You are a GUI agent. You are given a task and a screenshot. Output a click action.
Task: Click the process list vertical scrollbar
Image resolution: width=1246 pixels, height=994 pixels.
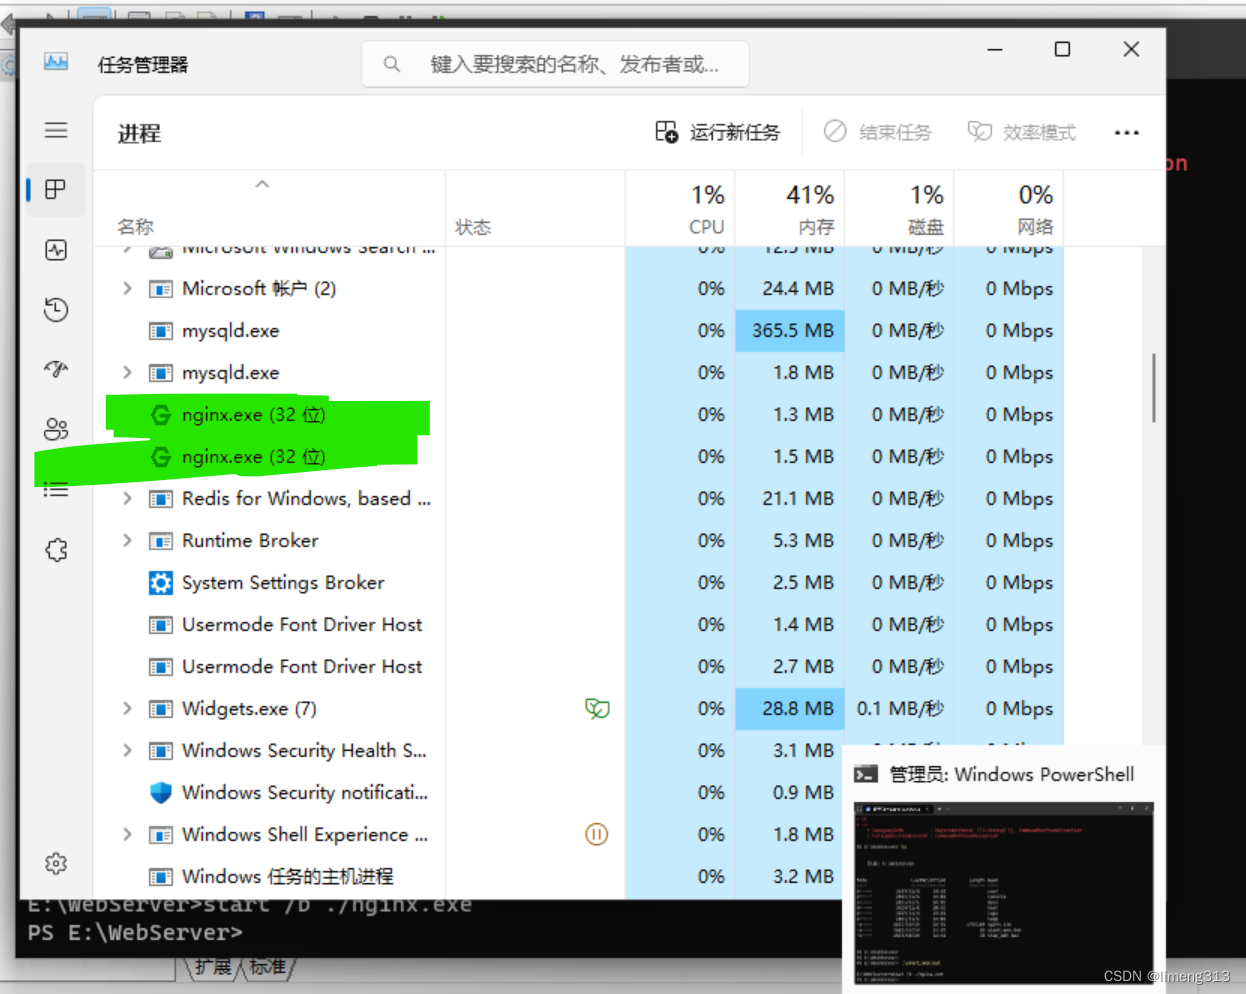(1153, 387)
